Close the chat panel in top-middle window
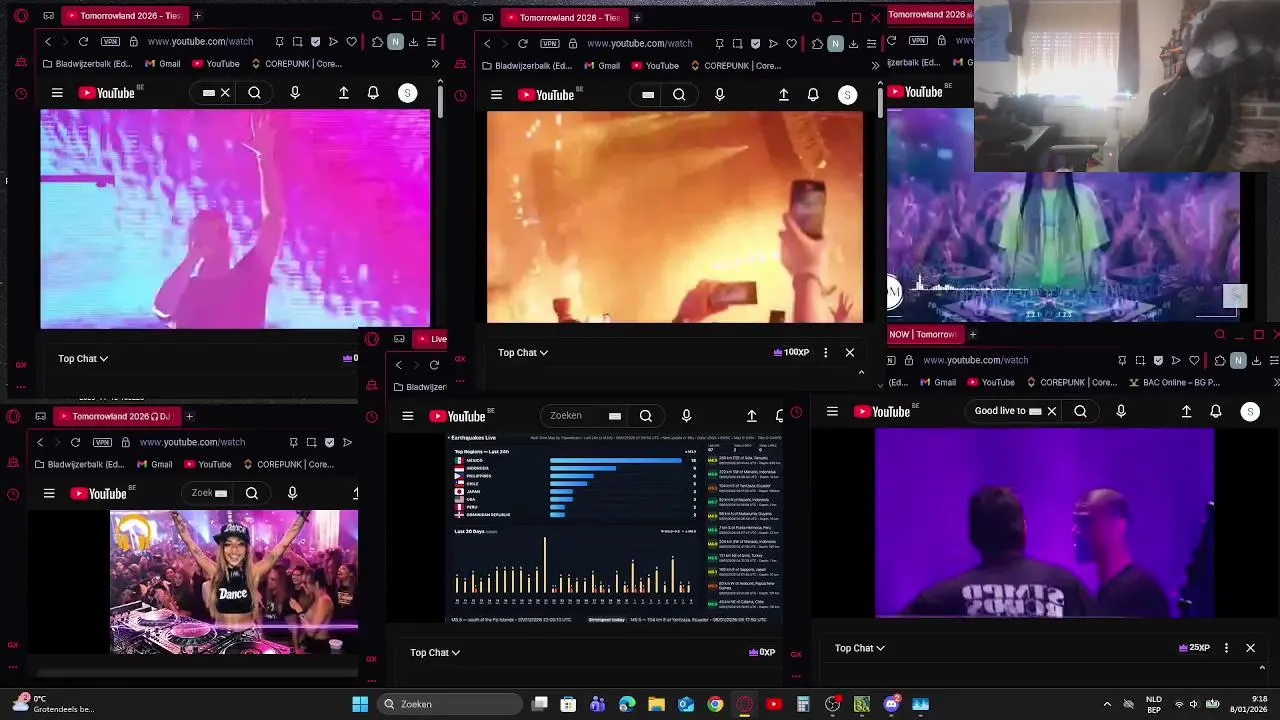Screen dimensions: 1280x720 850,352
